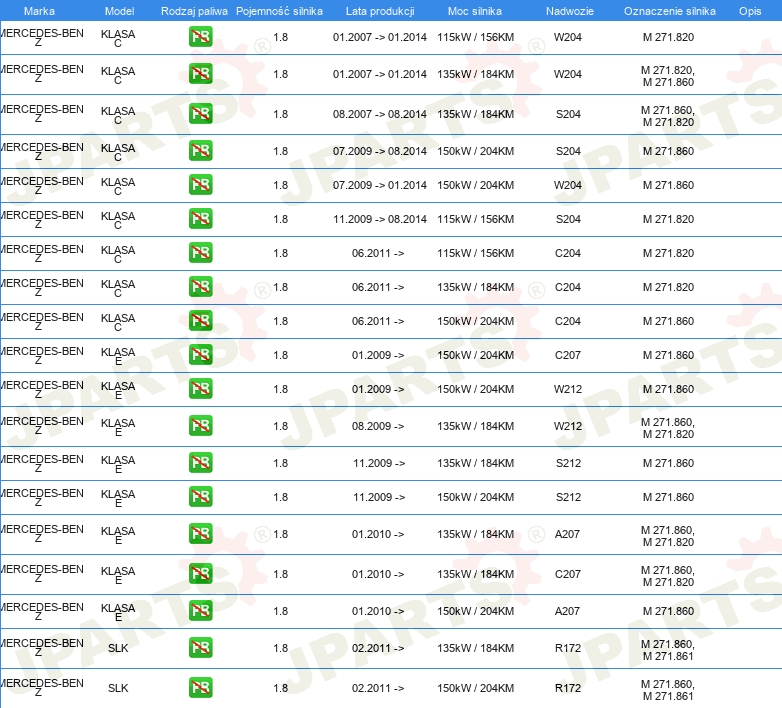
Task: Select the R172 body cell in the SLK 135kW row
Action: coord(567,648)
